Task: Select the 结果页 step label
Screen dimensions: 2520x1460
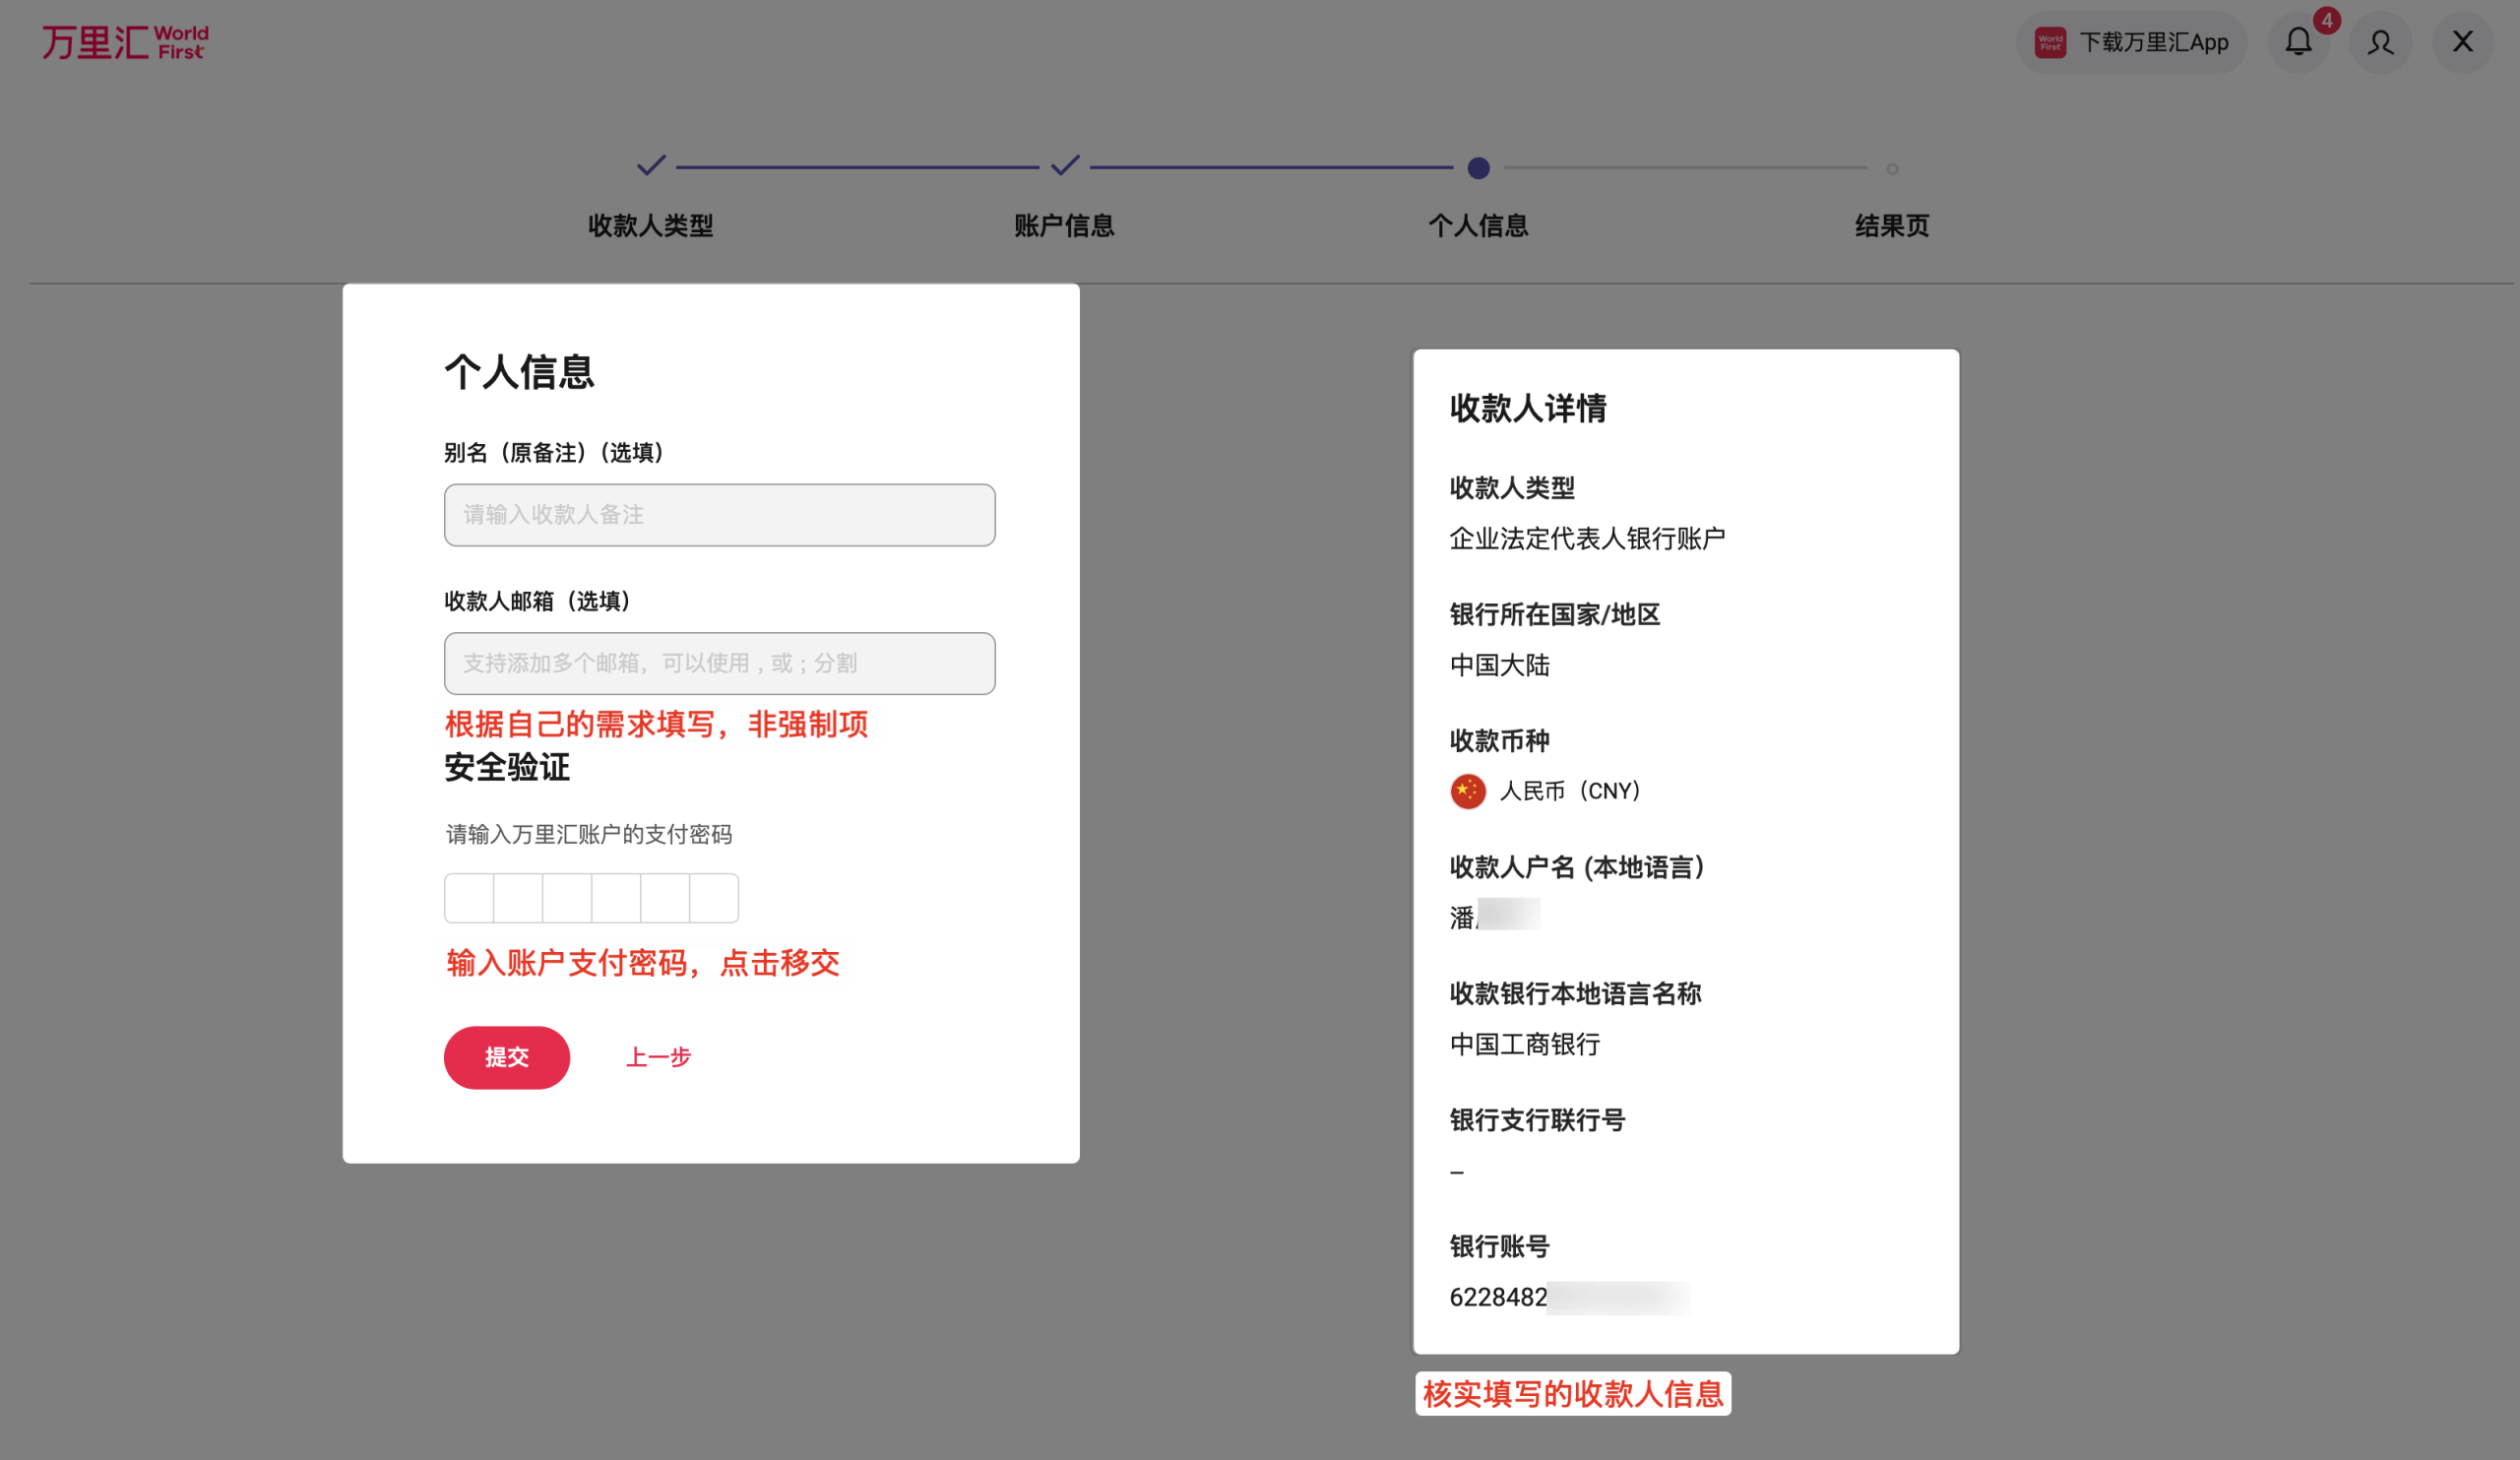Action: [x=1890, y=226]
